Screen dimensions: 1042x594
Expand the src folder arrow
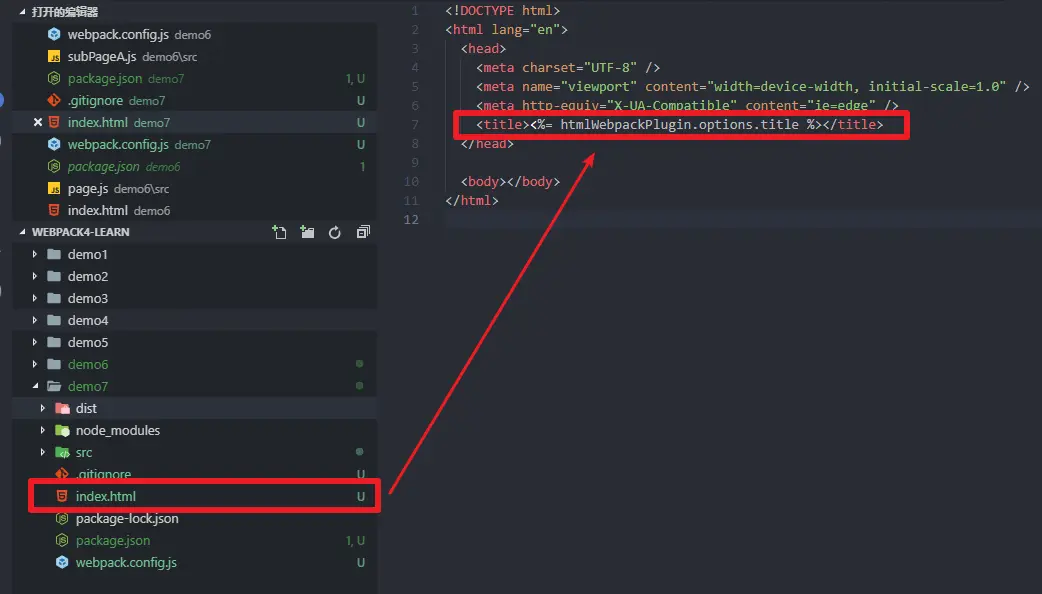point(43,452)
